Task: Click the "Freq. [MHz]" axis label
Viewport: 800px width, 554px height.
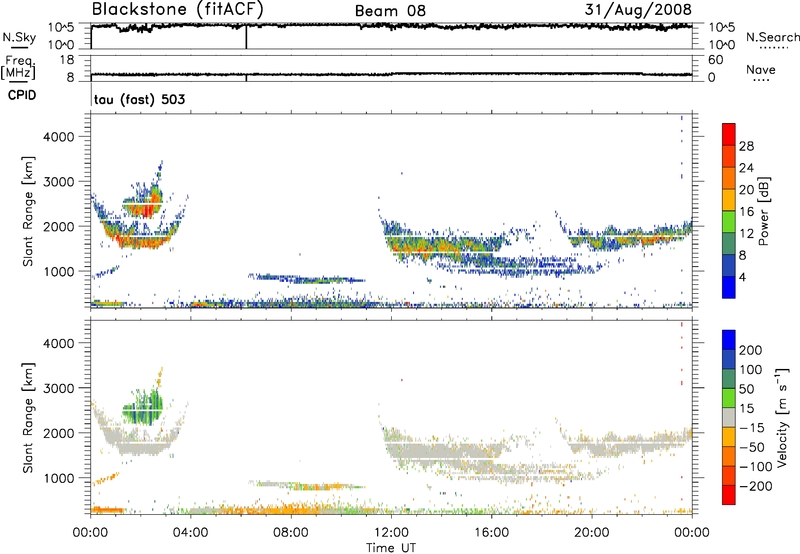Action: pos(18,67)
